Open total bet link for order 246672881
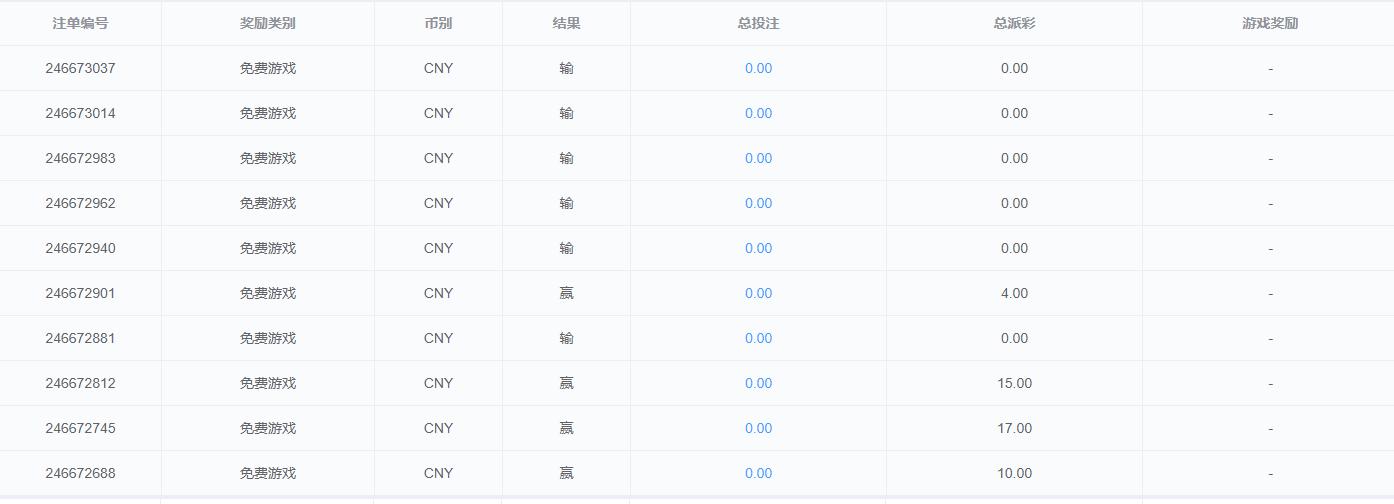The height and width of the screenshot is (504, 1394). pyautogui.click(x=758, y=338)
